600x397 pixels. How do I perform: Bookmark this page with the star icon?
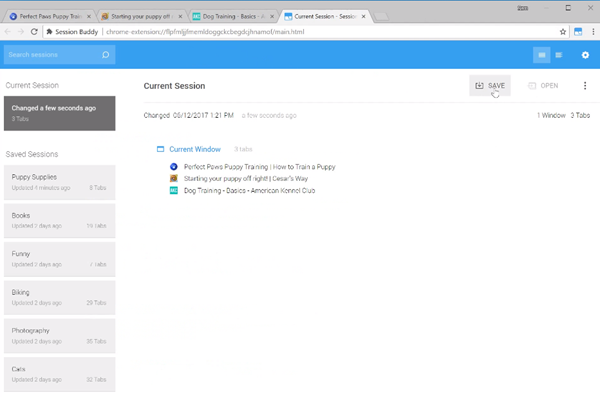tap(562, 32)
